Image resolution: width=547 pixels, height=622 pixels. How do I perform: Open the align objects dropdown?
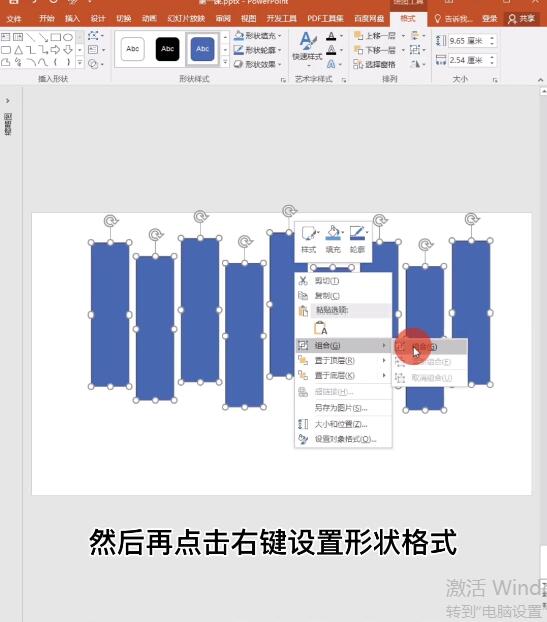coord(418,36)
